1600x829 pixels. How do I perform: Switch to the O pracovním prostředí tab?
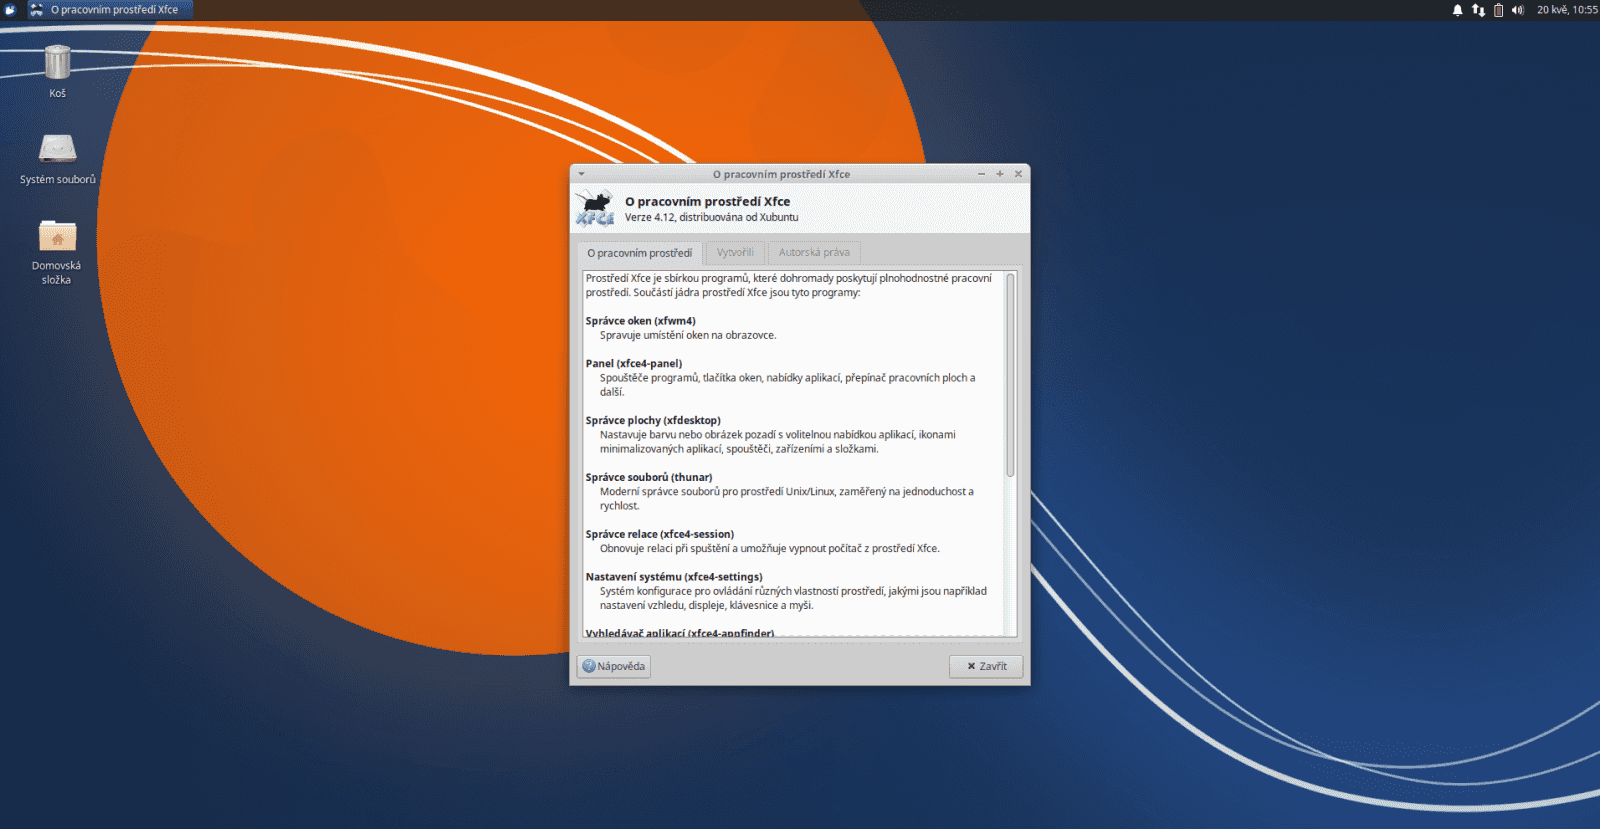tap(640, 253)
